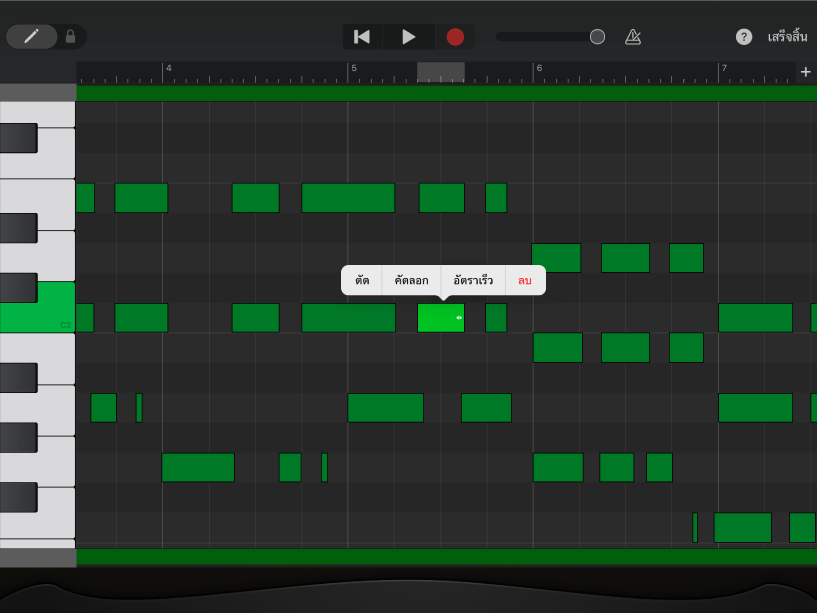Choose อัตราเร็ว from the note popup menu
819x614 pixels.
(x=473, y=280)
